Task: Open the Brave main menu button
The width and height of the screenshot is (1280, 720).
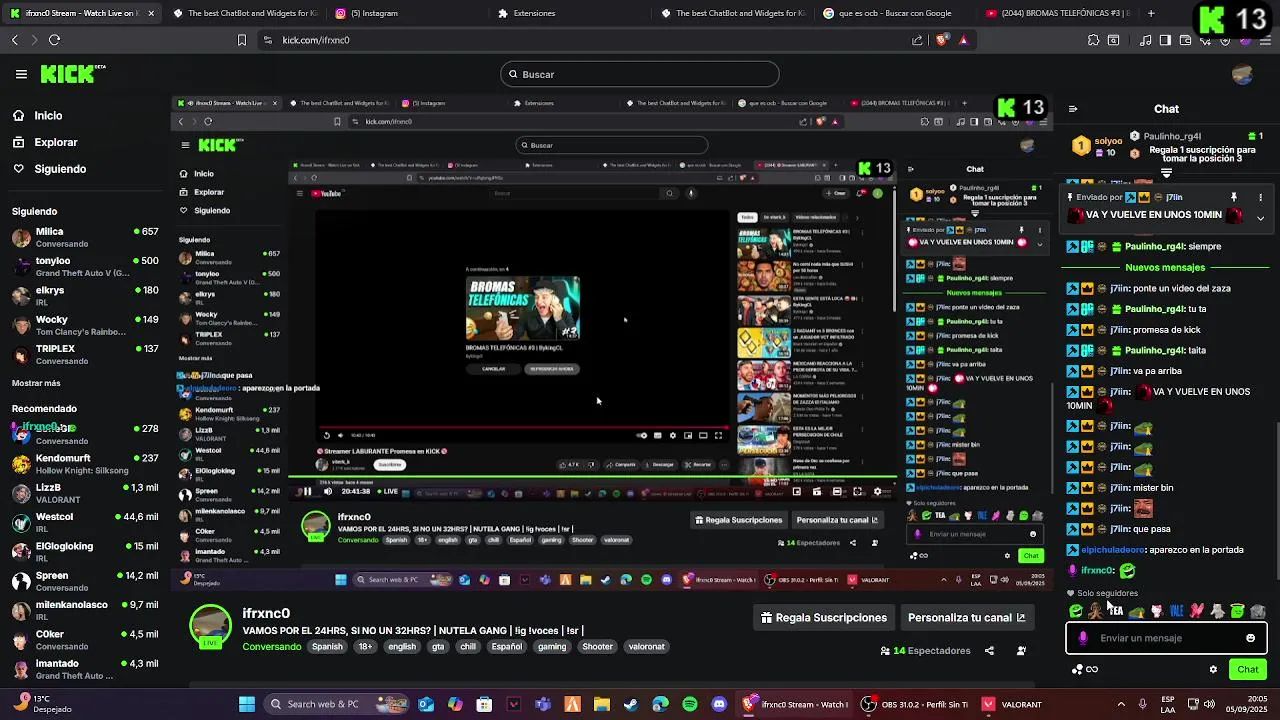Action: click(1265, 40)
